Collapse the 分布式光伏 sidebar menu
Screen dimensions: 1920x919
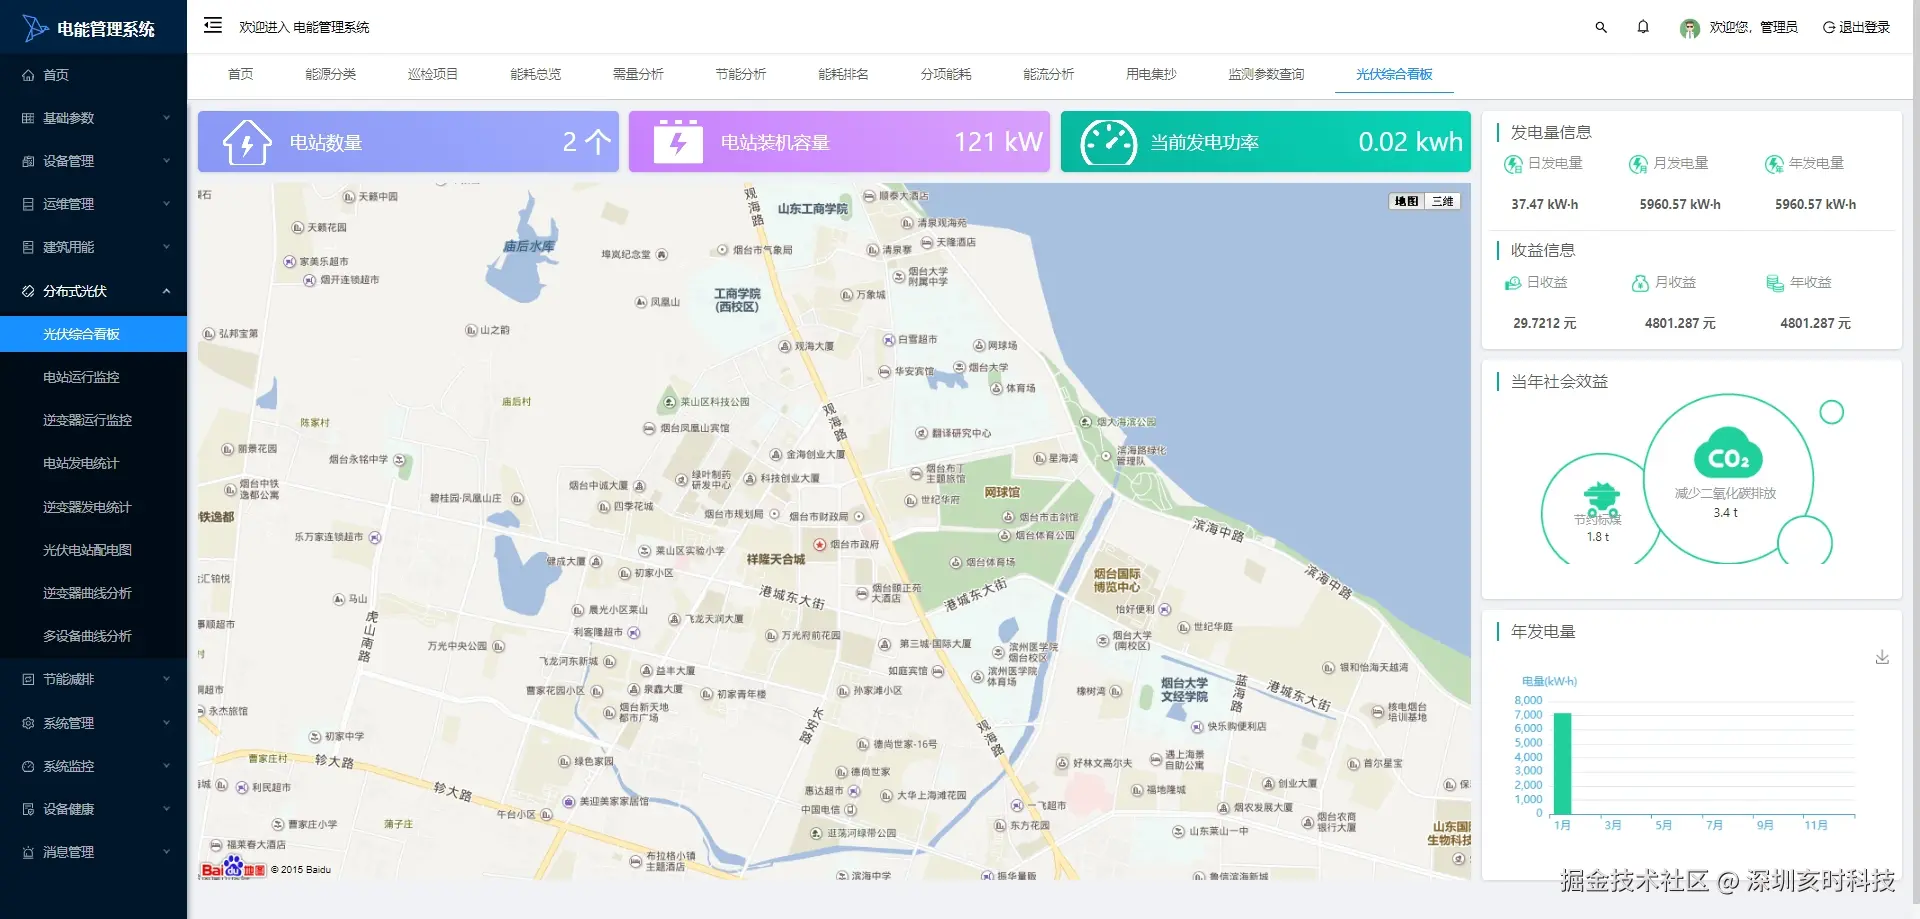[x=94, y=291]
